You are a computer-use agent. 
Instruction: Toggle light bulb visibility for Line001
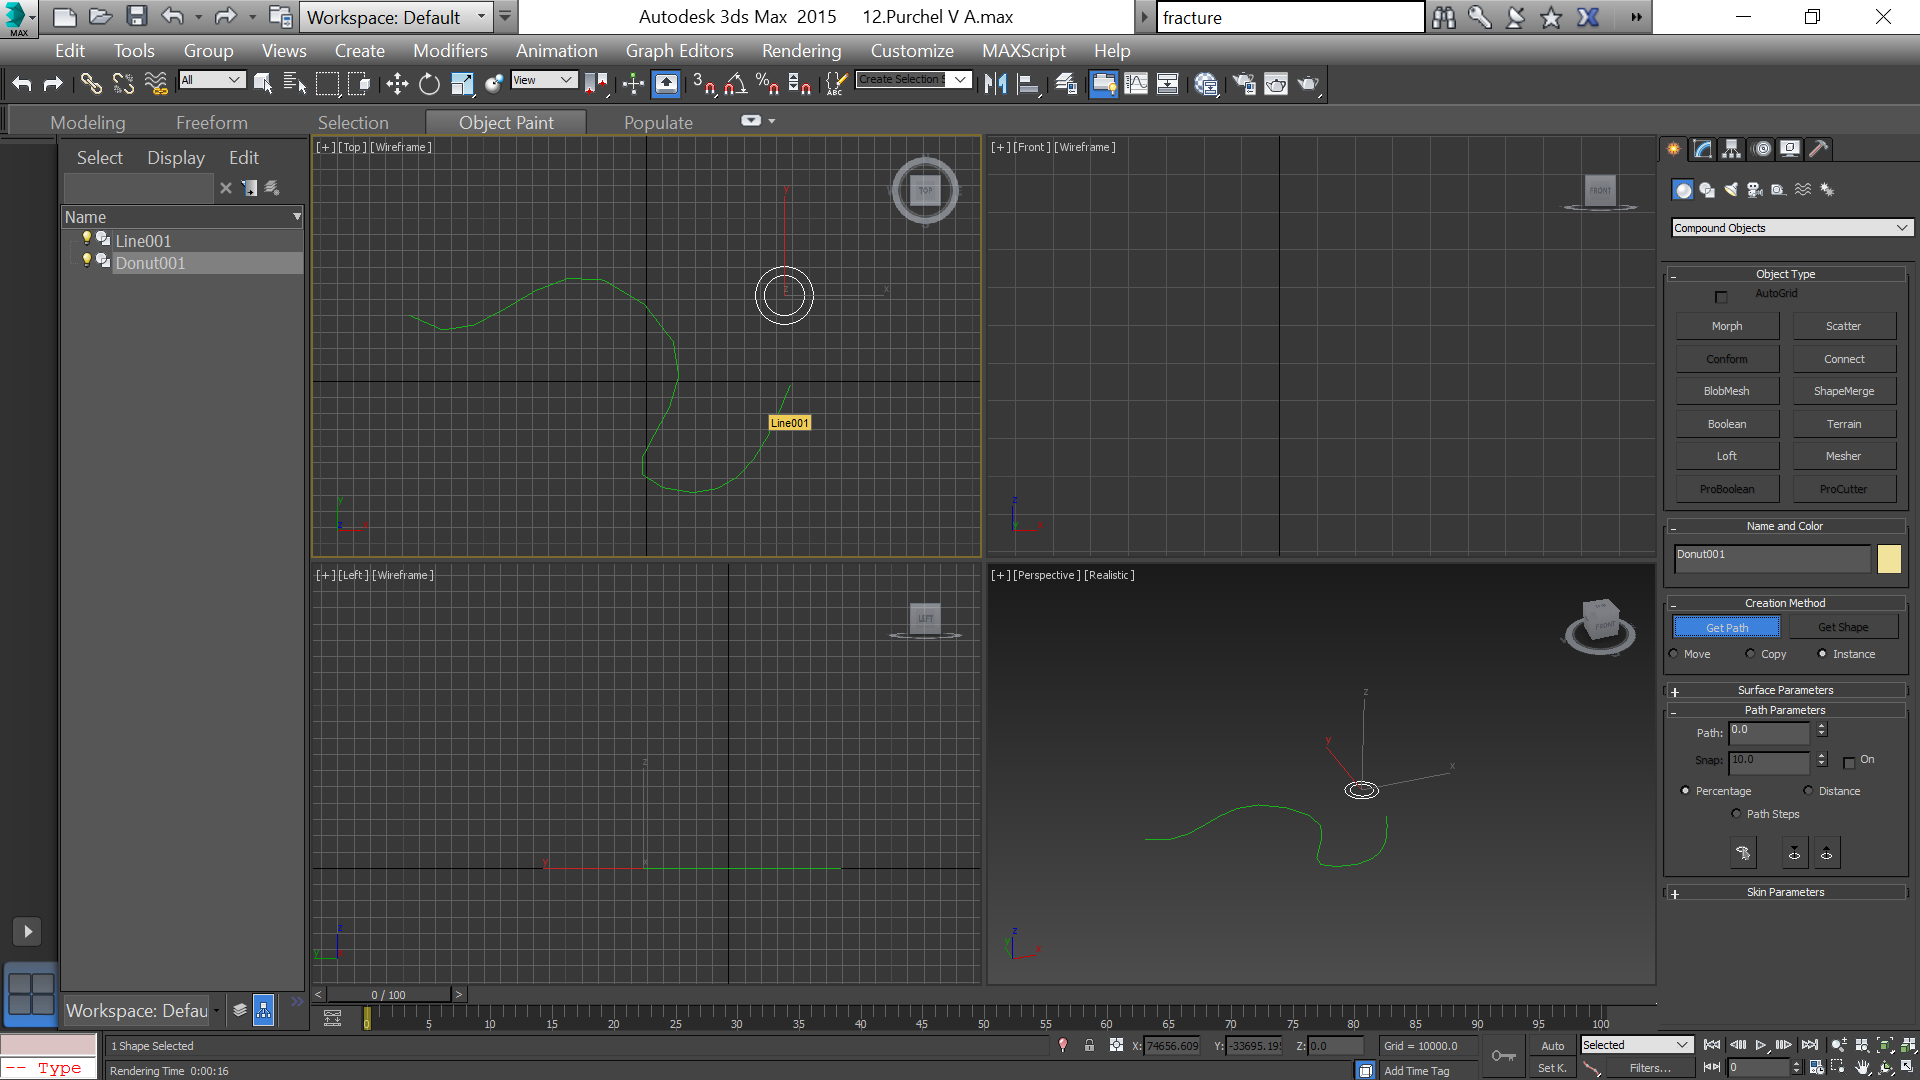coord(87,239)
